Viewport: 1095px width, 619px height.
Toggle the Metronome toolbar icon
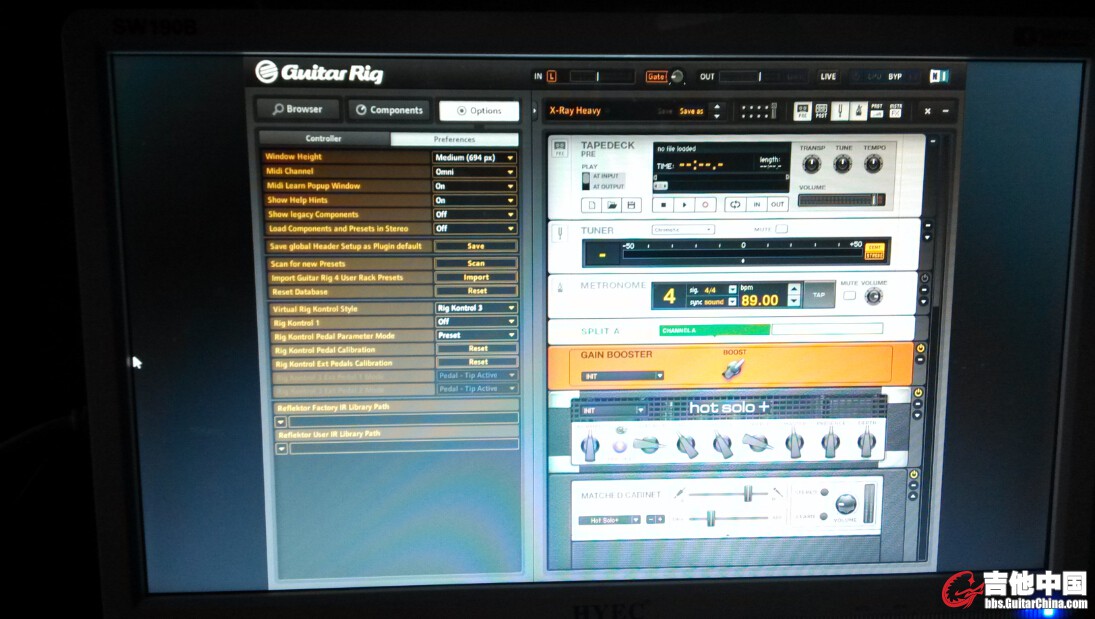(858, 110)
